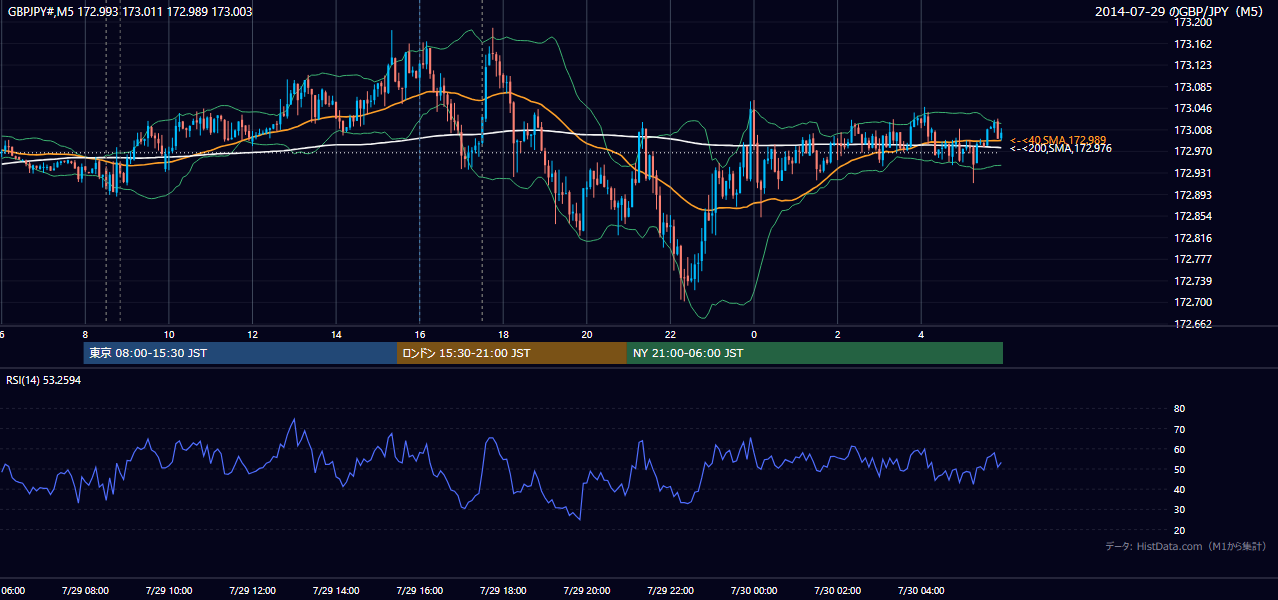
Task: Select the NY 21:00-06:00 JST session bar
Action: coord(815,353)
